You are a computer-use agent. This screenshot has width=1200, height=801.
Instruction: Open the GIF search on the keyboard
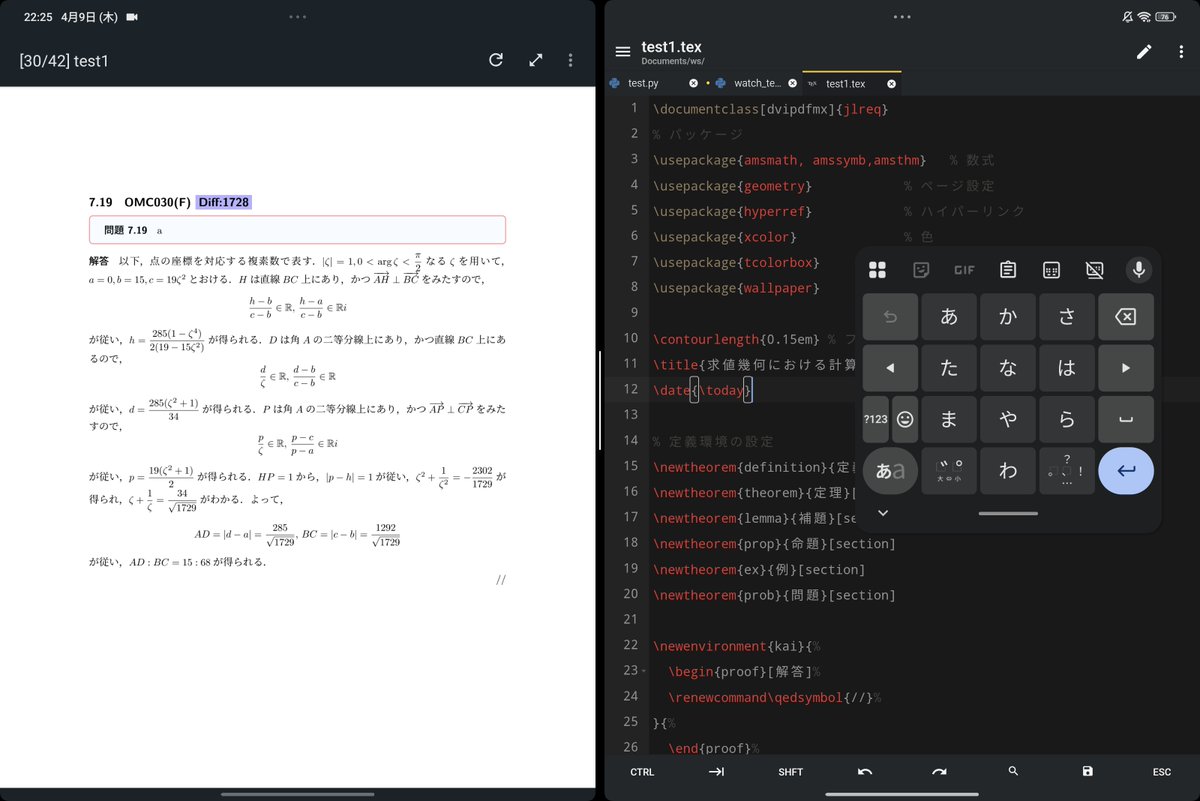click(x=964, y=269)
